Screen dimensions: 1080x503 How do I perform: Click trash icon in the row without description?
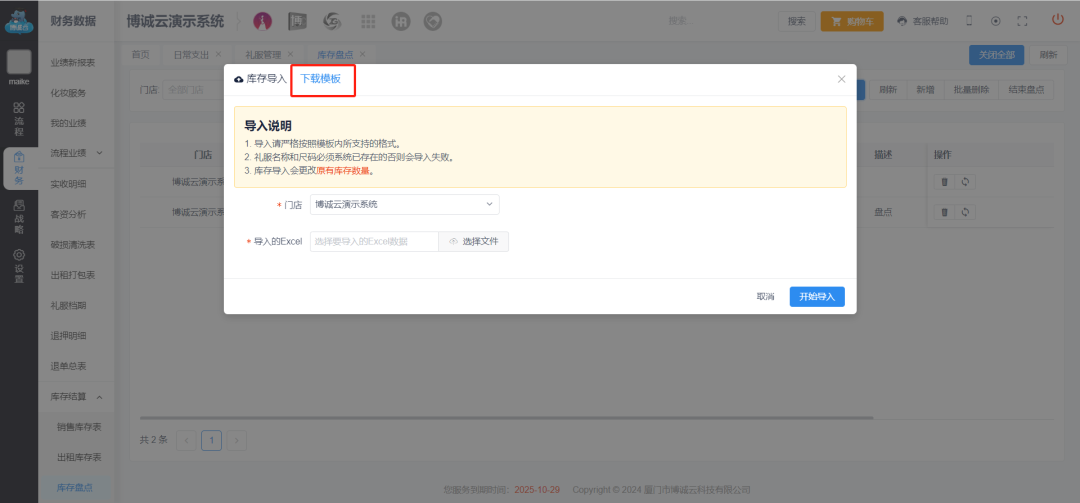(944, 182)
